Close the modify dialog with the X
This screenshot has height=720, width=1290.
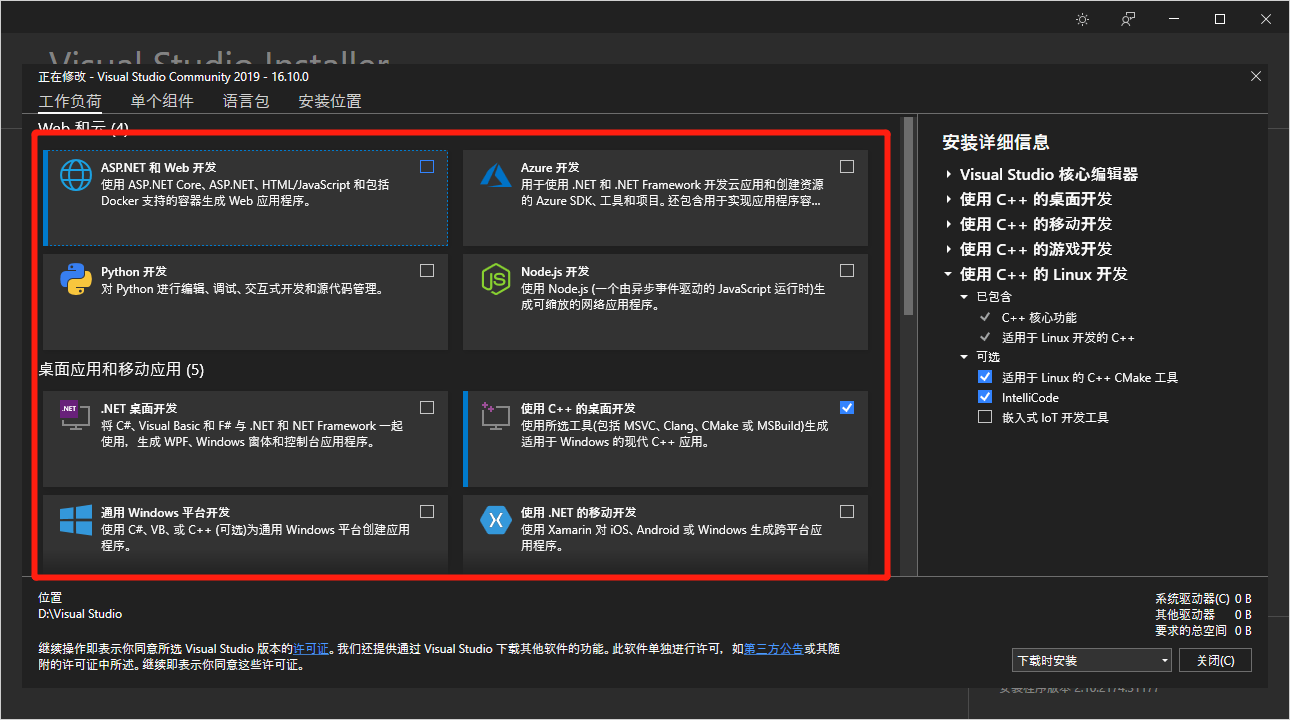pos(1256,76)
